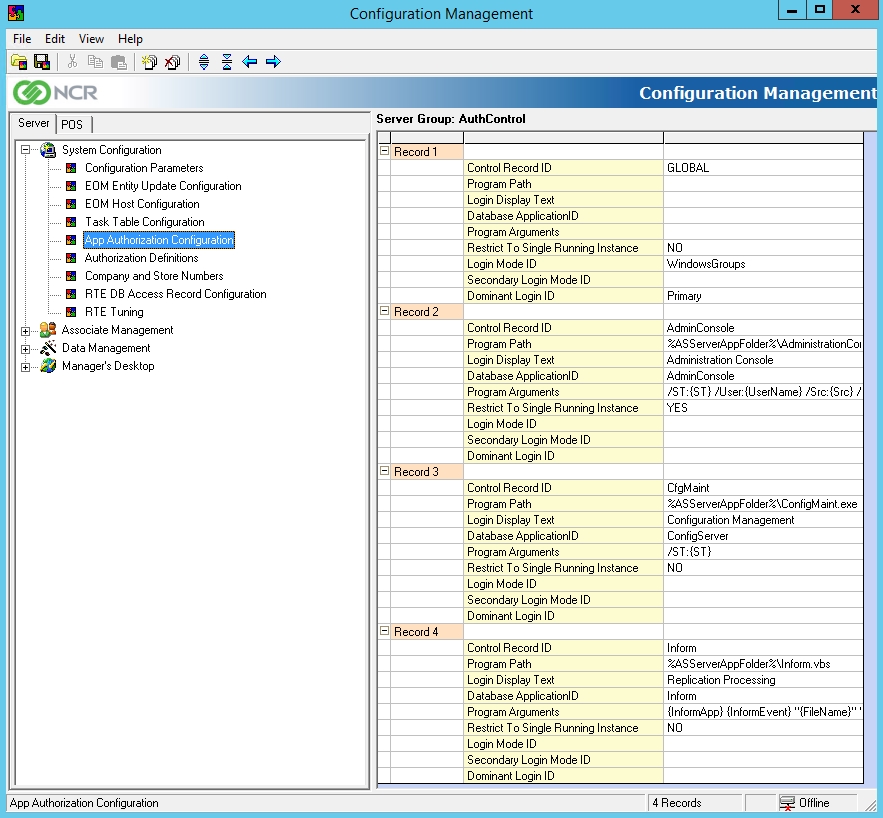883x818 pixels.
Task: Open RTE DB Access Record Configuration
Action: pos(175,294)
